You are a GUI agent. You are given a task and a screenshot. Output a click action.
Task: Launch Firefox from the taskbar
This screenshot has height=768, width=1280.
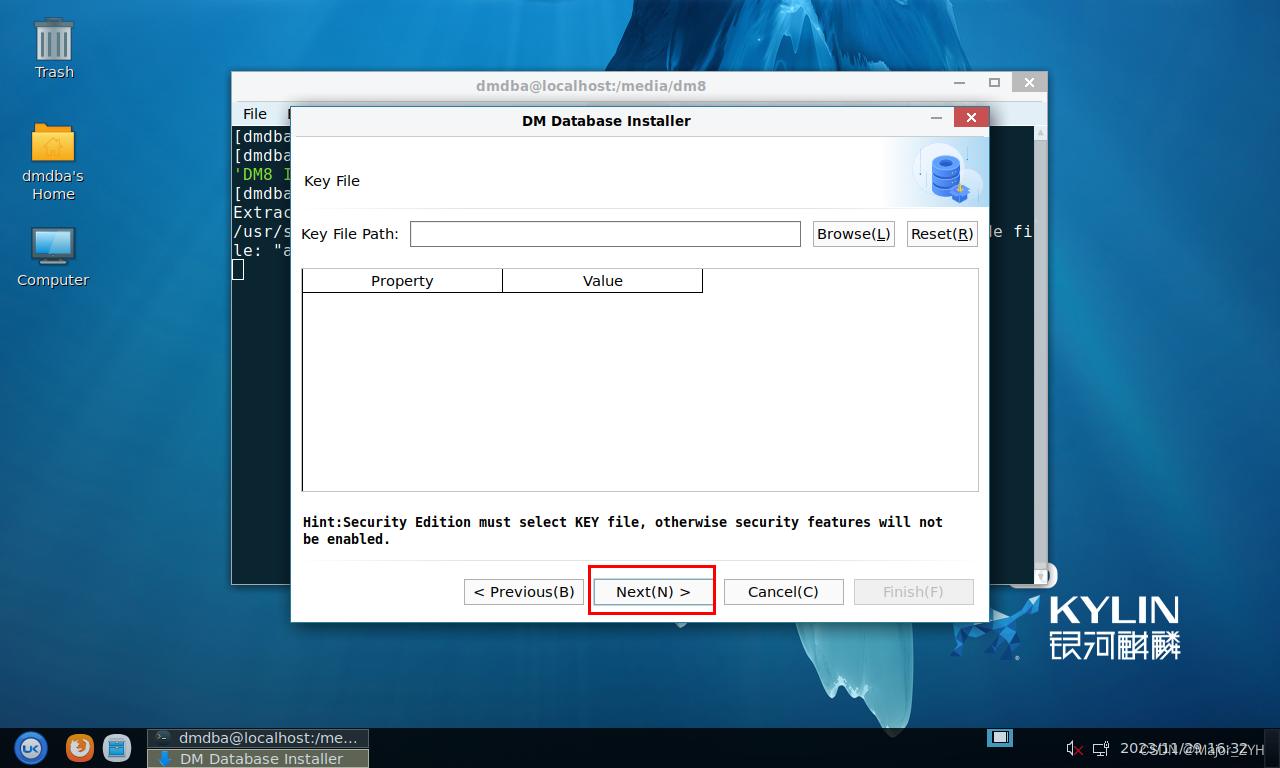80,747
